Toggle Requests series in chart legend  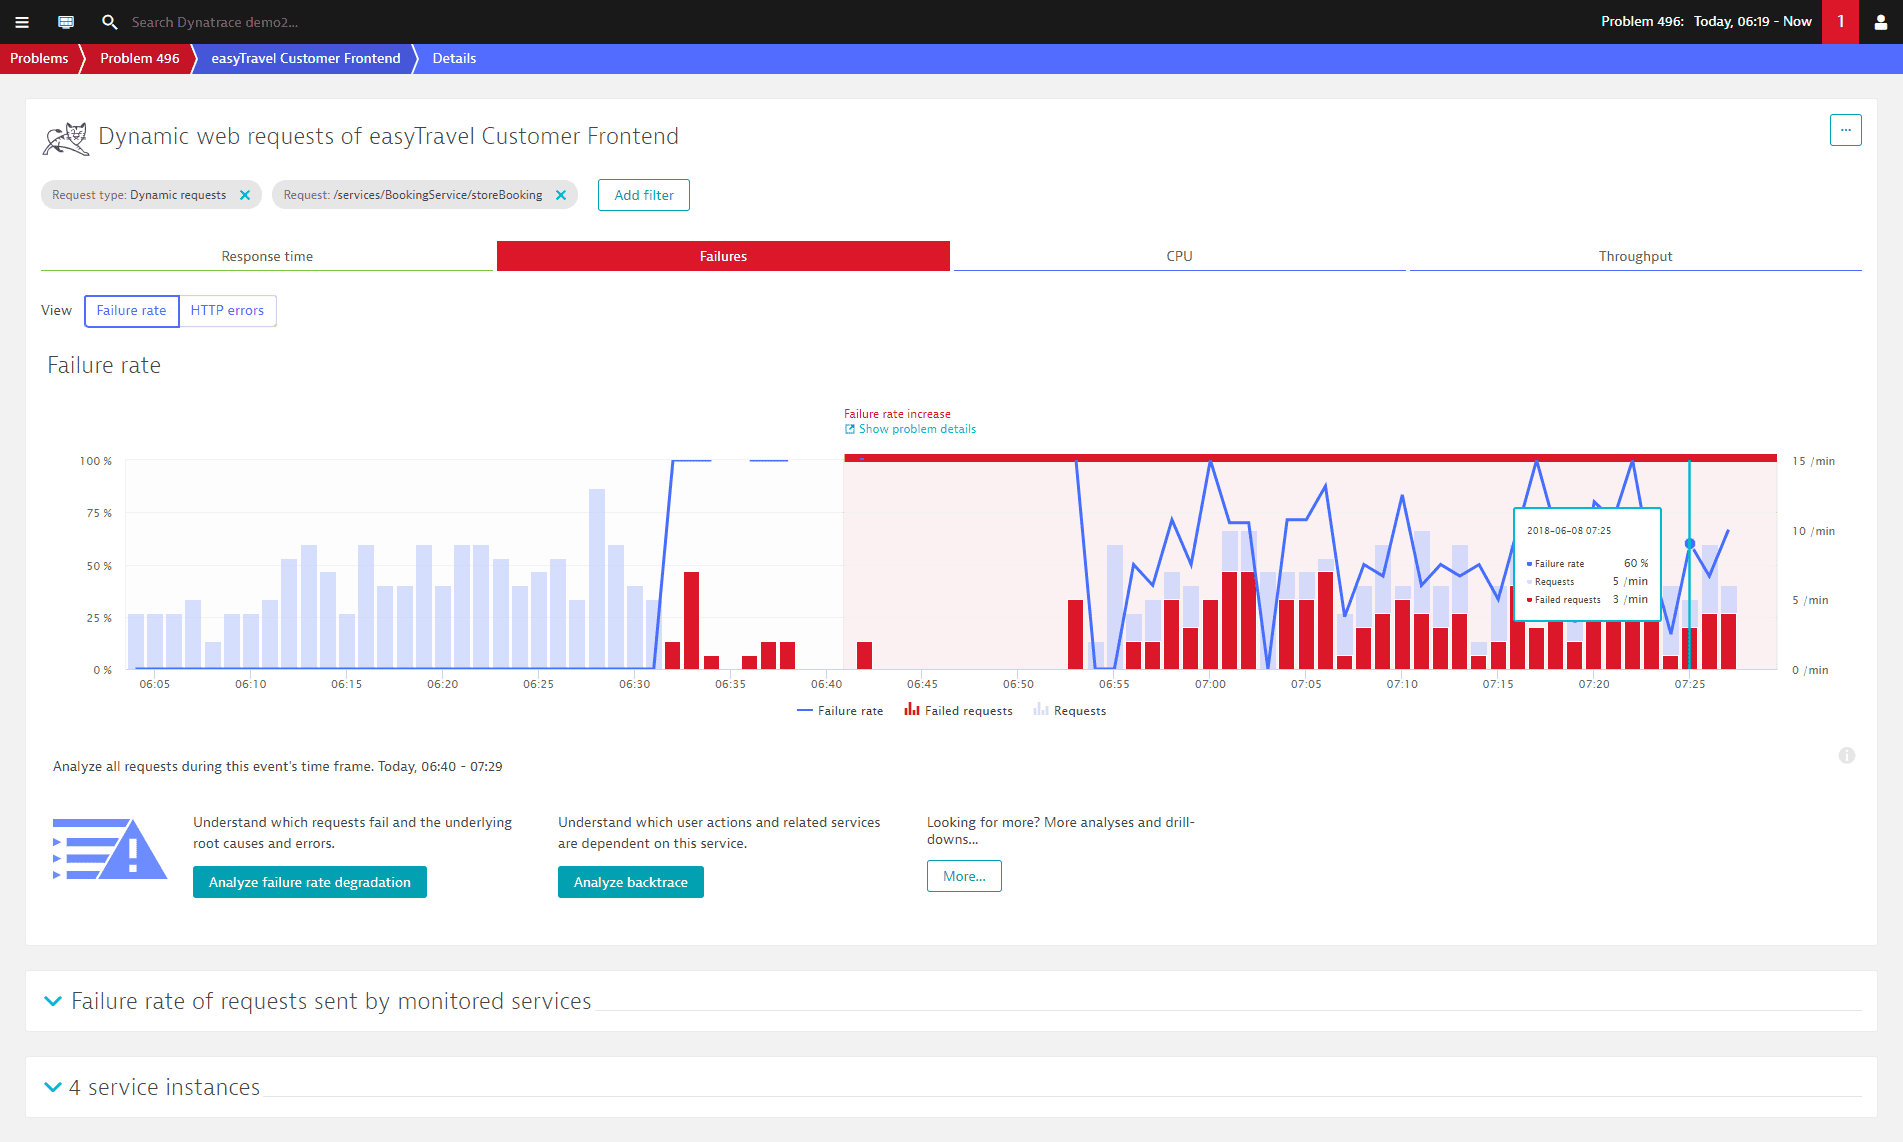(1070, 711)
